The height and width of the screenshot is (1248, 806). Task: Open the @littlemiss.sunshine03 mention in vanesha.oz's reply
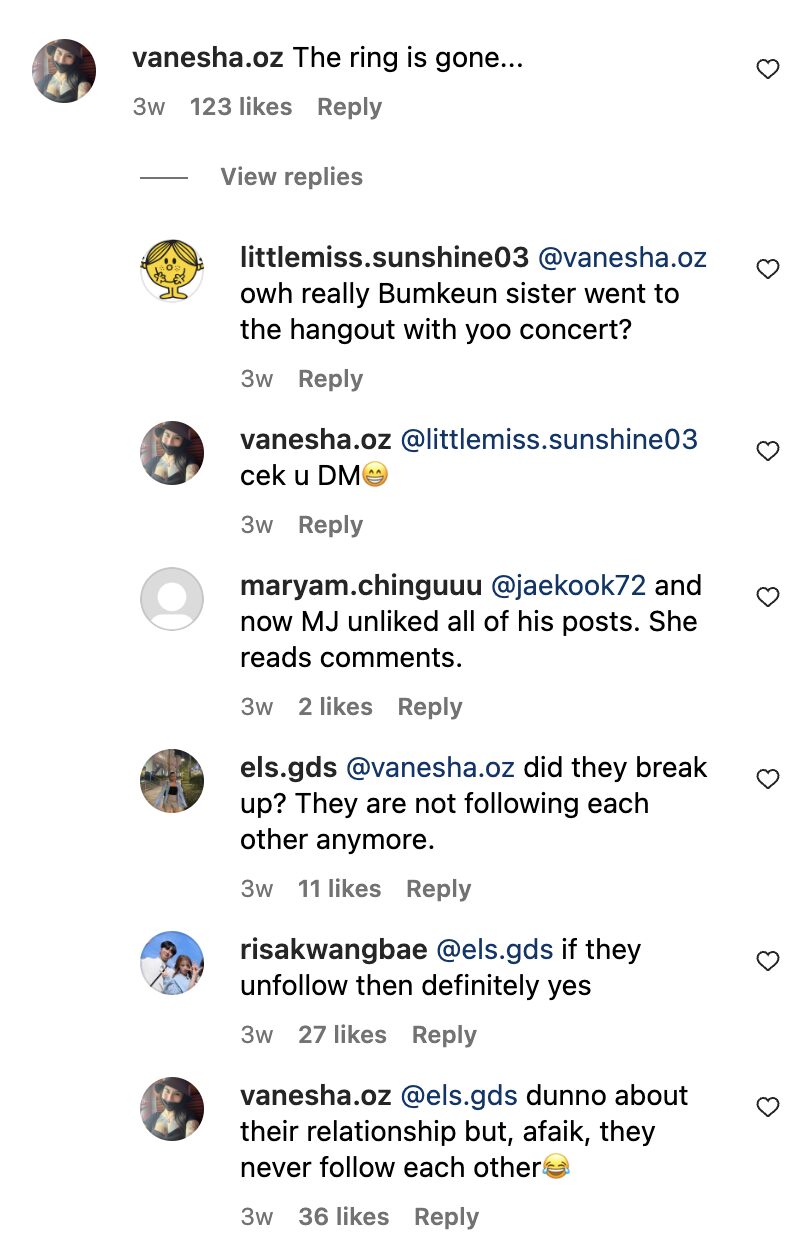click(x=549, y=439)
